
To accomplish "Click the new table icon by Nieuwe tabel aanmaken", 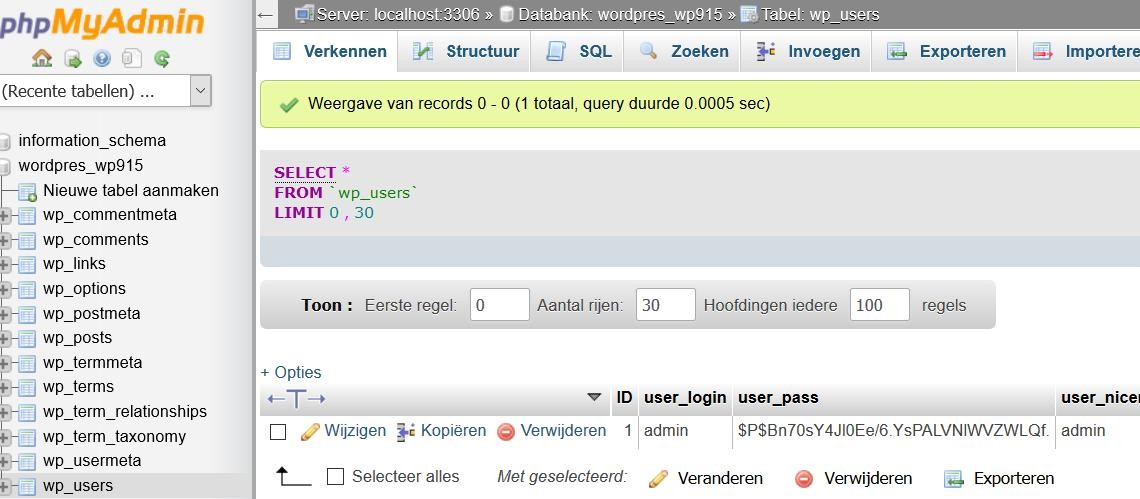I will tap(27, 191).
